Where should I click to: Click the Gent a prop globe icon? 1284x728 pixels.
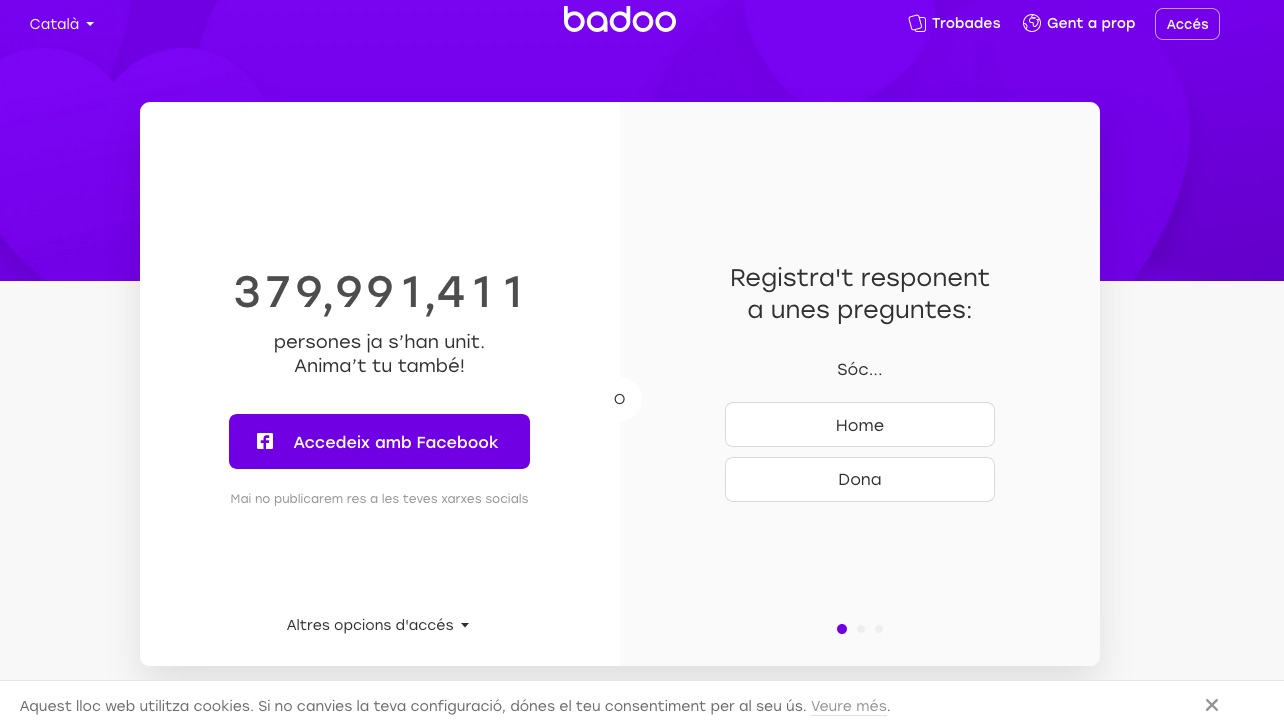click(x=1032, y=23)
